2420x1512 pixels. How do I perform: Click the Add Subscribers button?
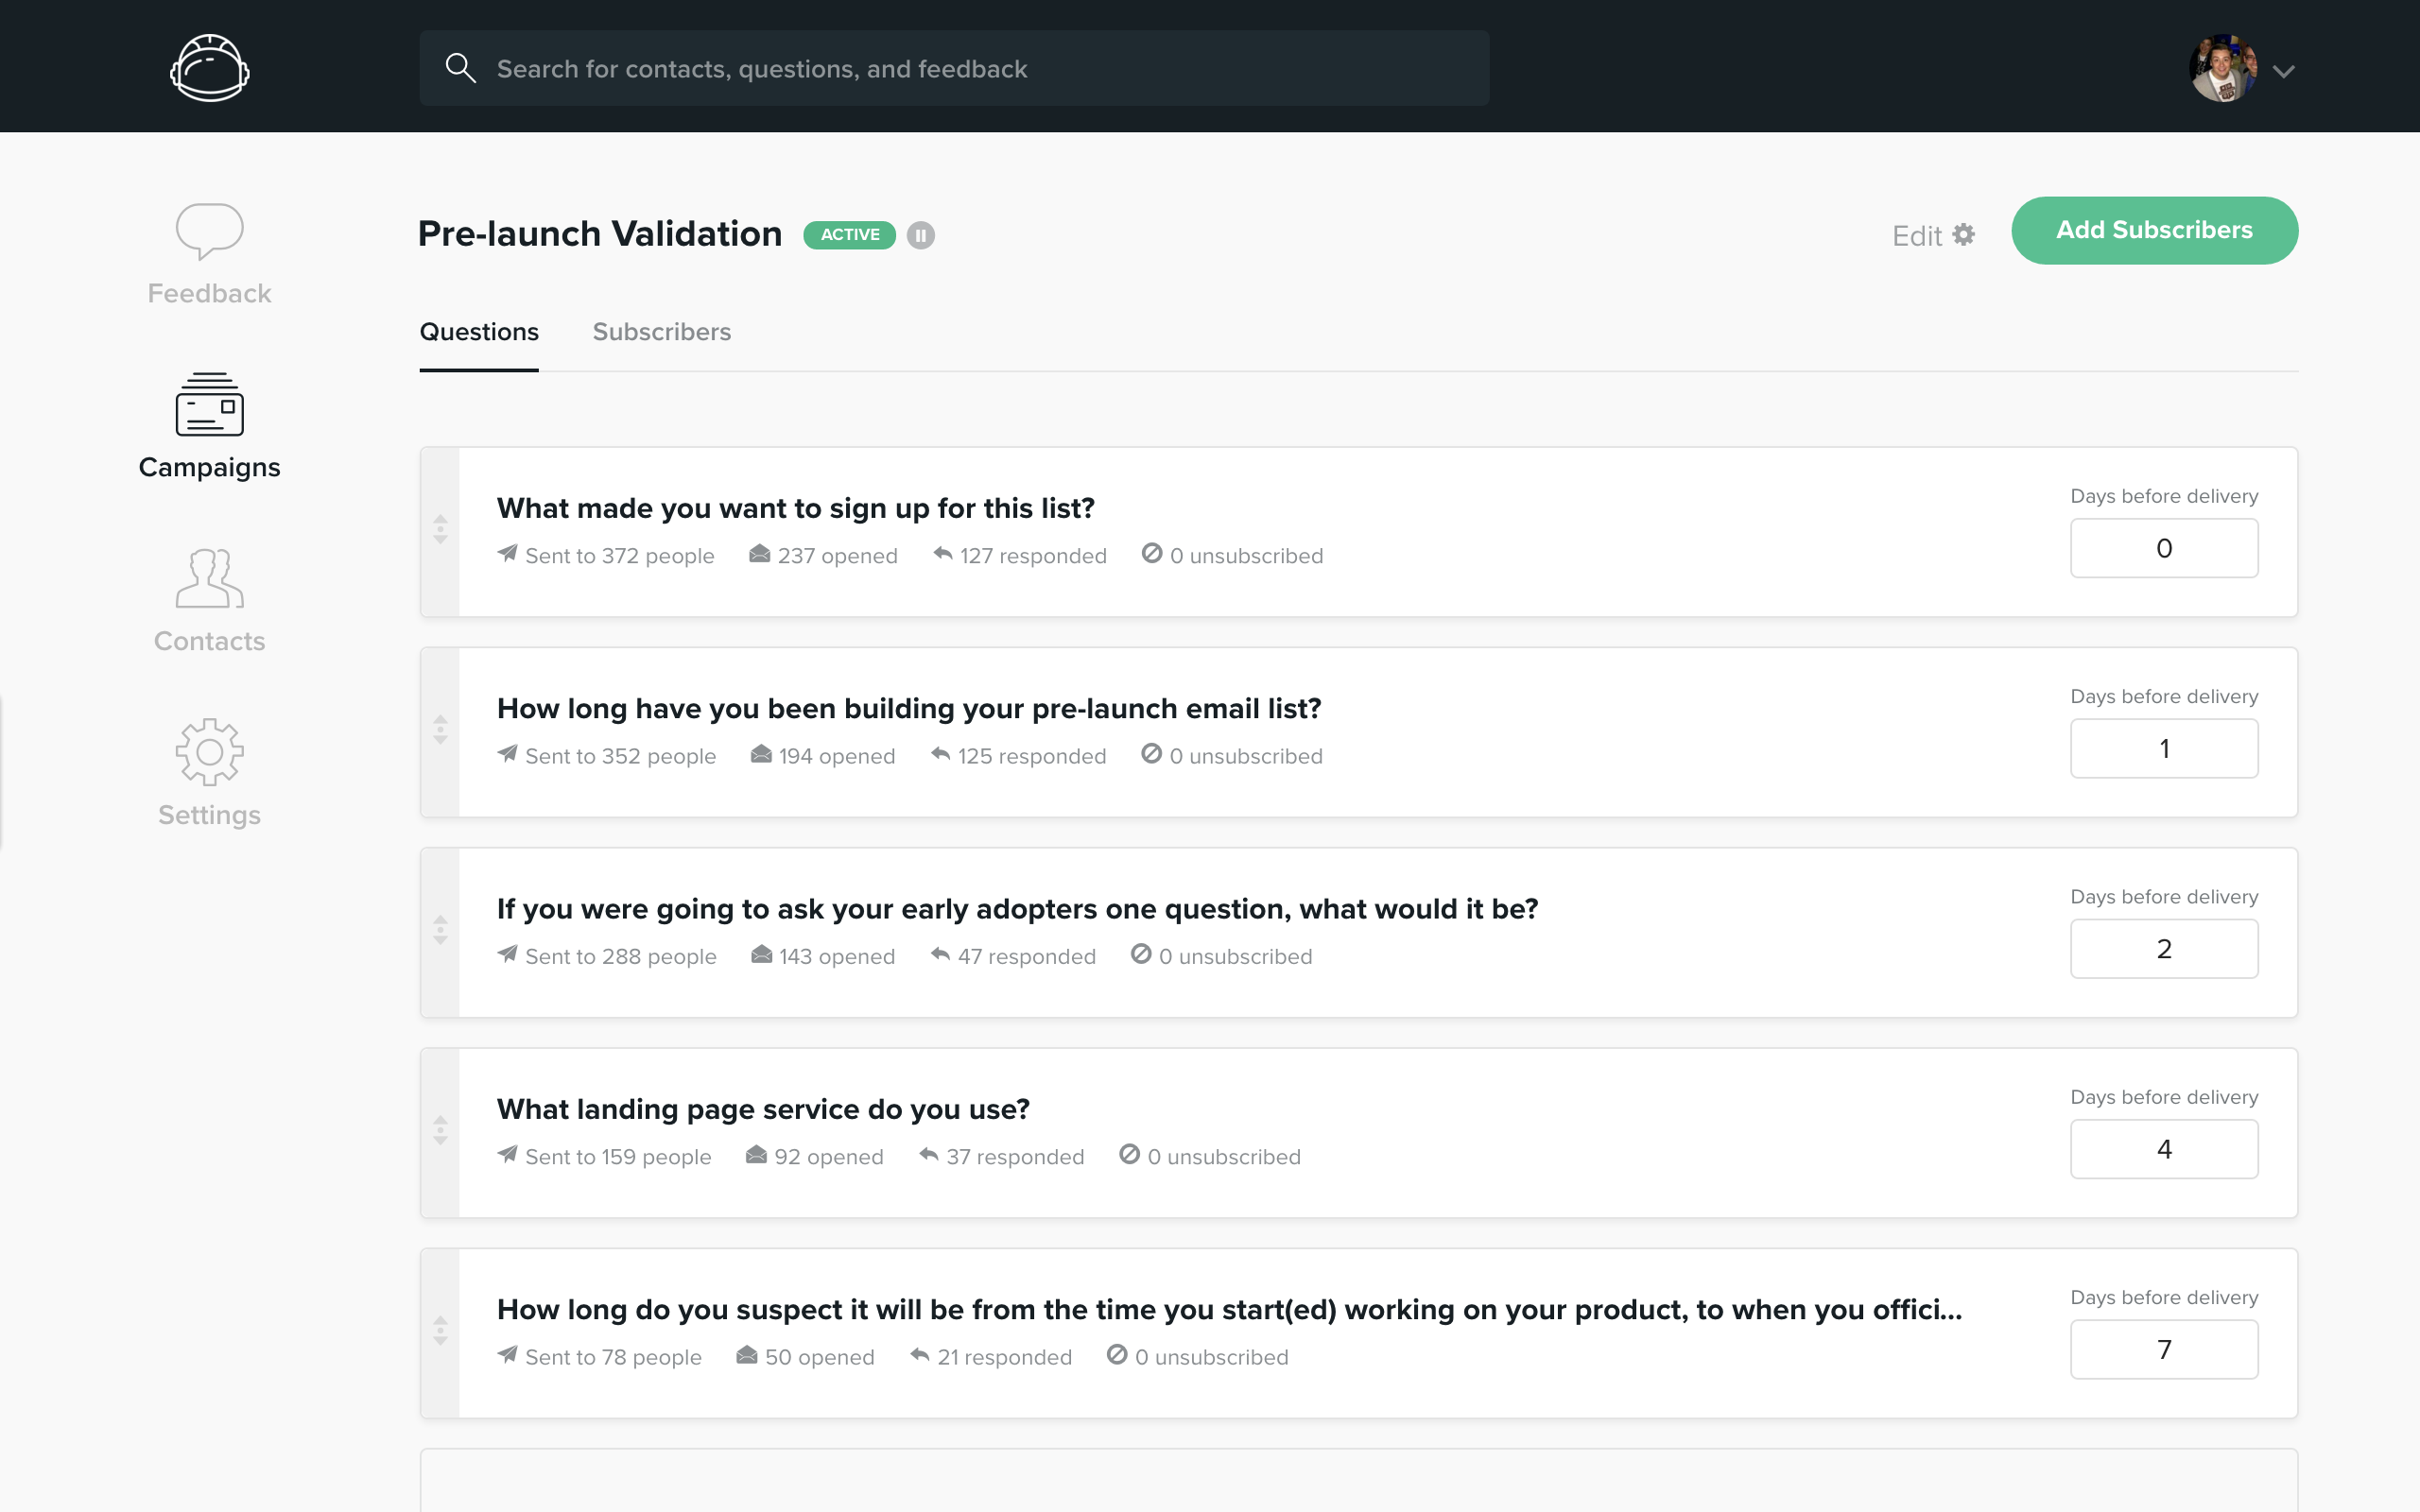(x=2154, y=230)
